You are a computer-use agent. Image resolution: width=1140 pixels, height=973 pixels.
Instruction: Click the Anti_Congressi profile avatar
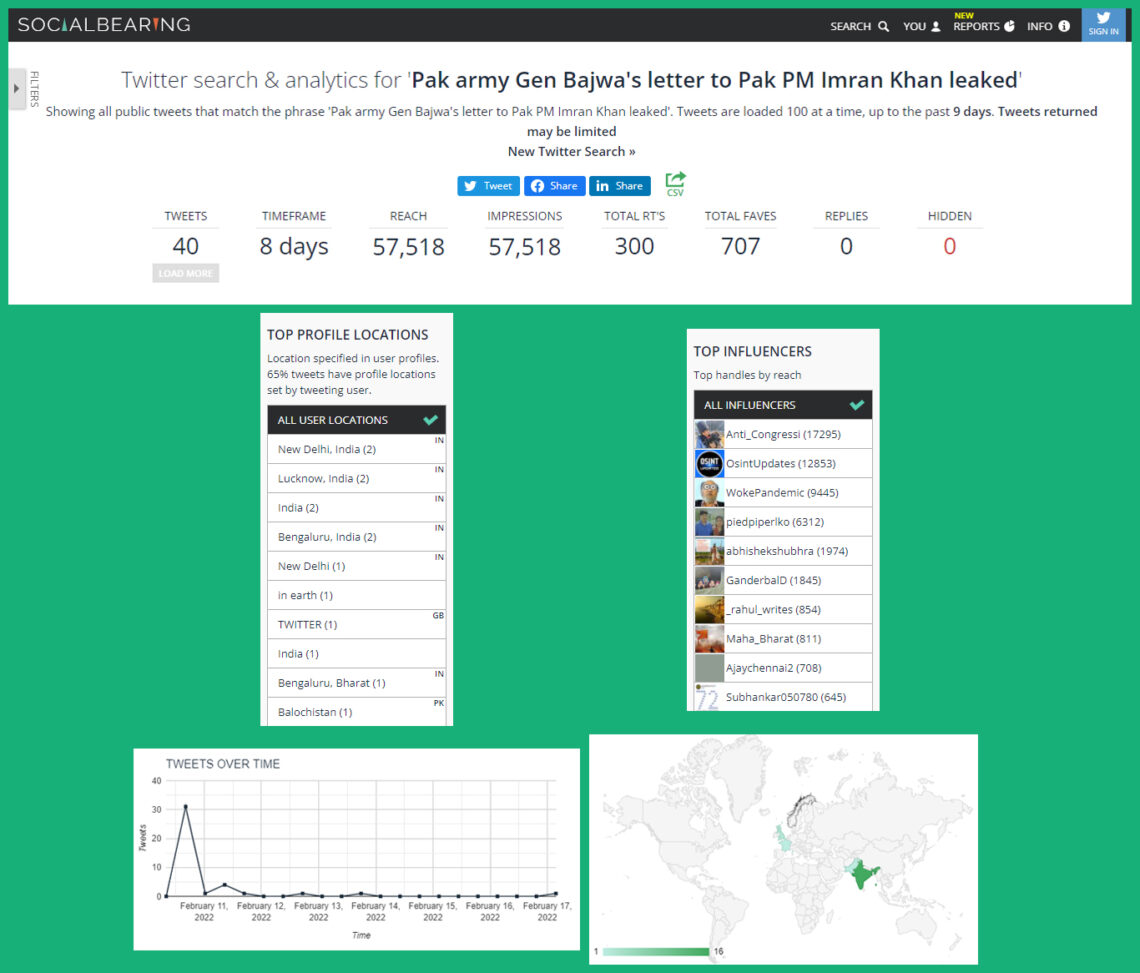(709, 435)
